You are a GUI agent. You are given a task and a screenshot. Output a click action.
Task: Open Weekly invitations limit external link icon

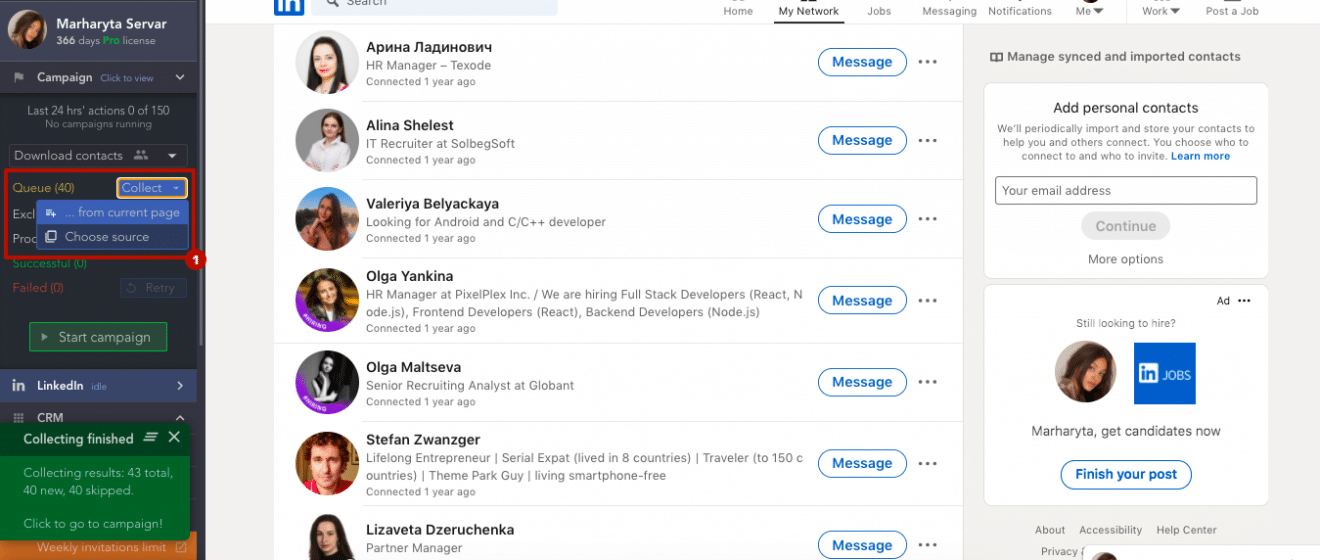181,547
